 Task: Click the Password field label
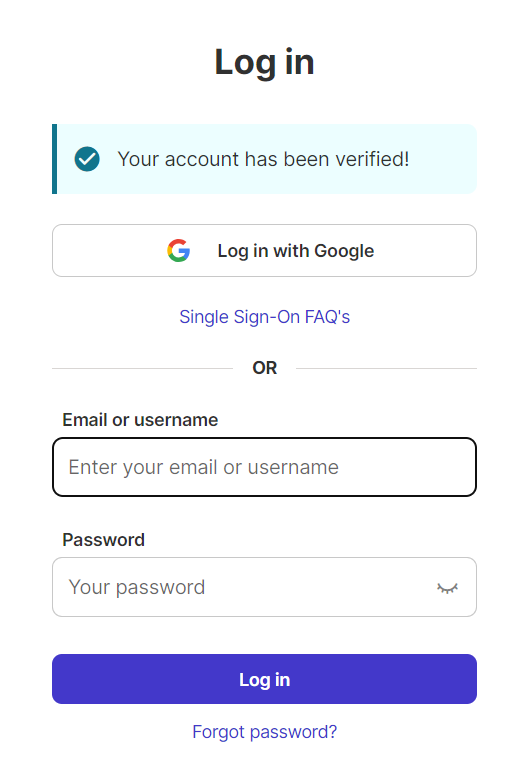coord(103,540)
